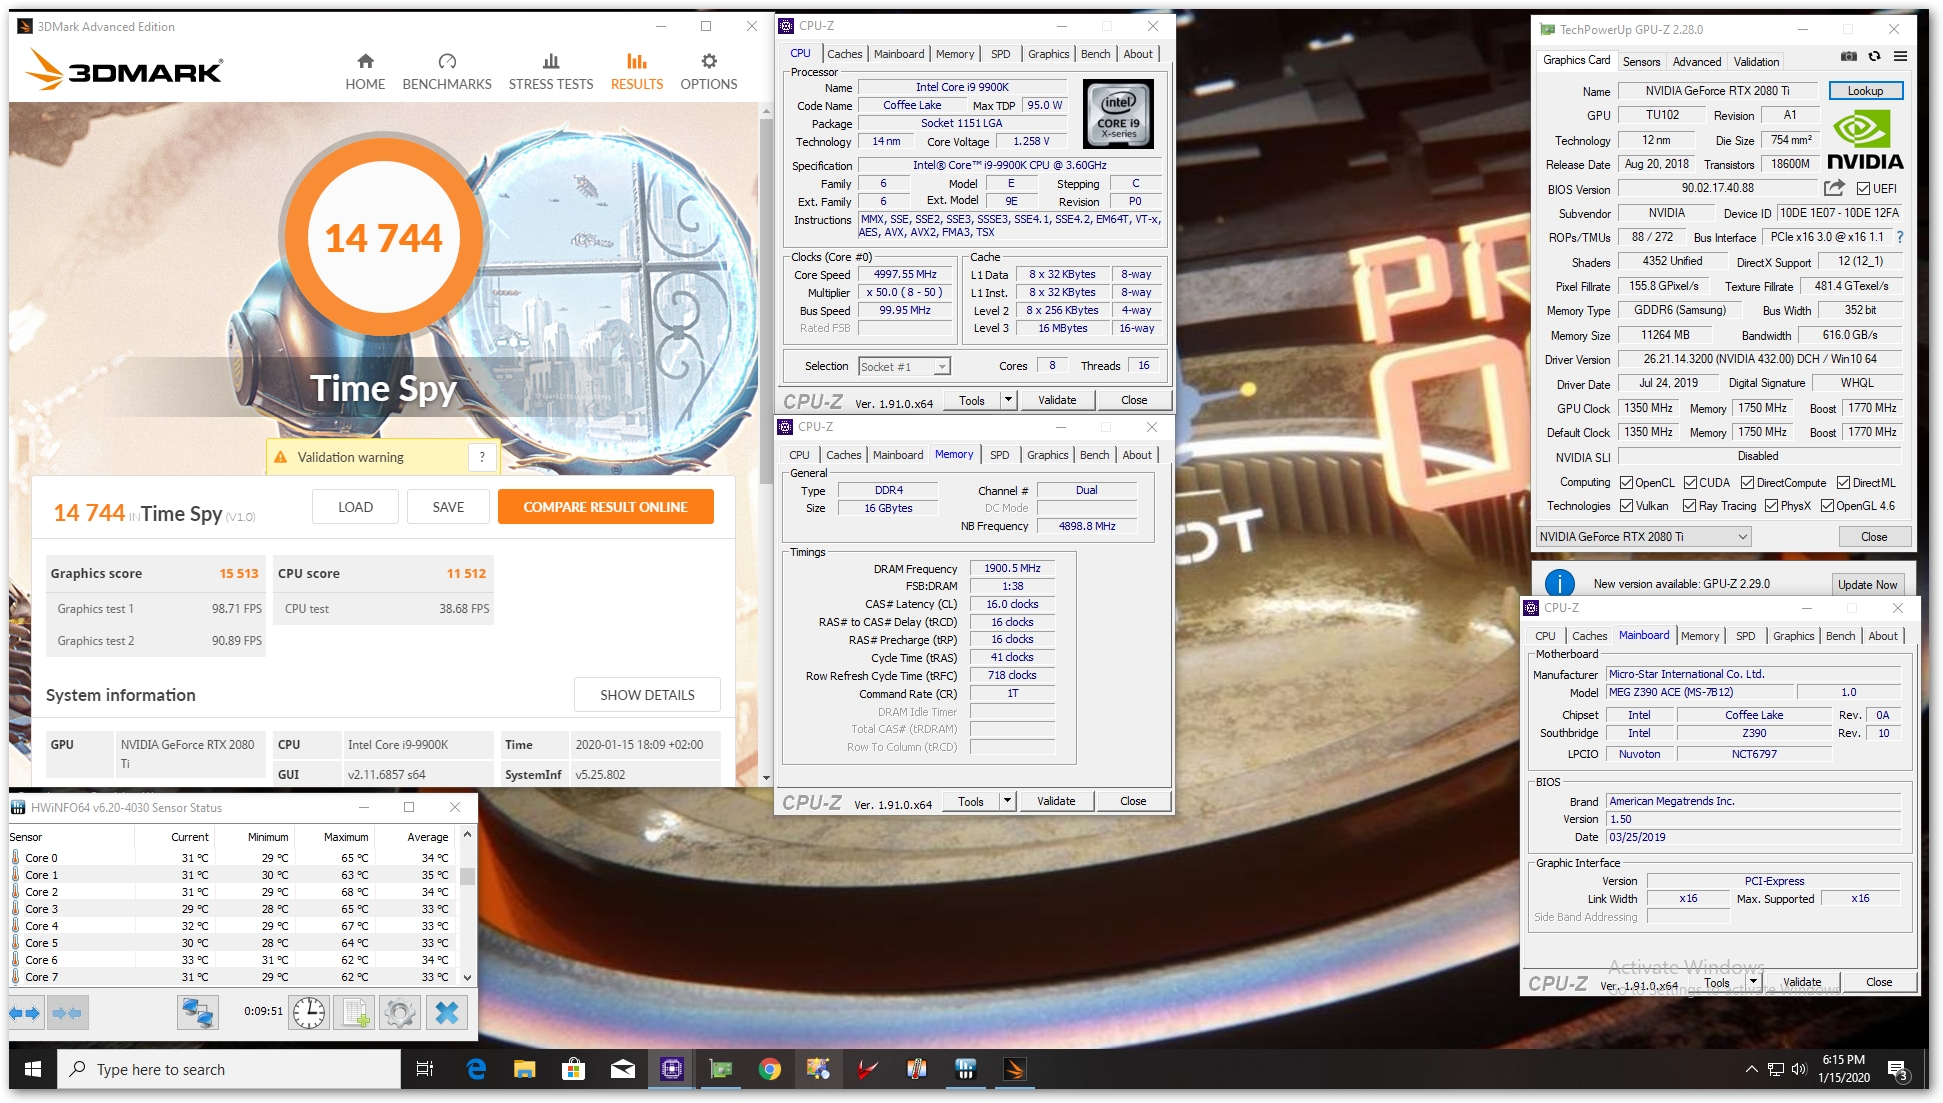Open Graphics tab in top CPU-Z window
The height and width of the screenshot is (1103, 1943).
(1048, 54)
